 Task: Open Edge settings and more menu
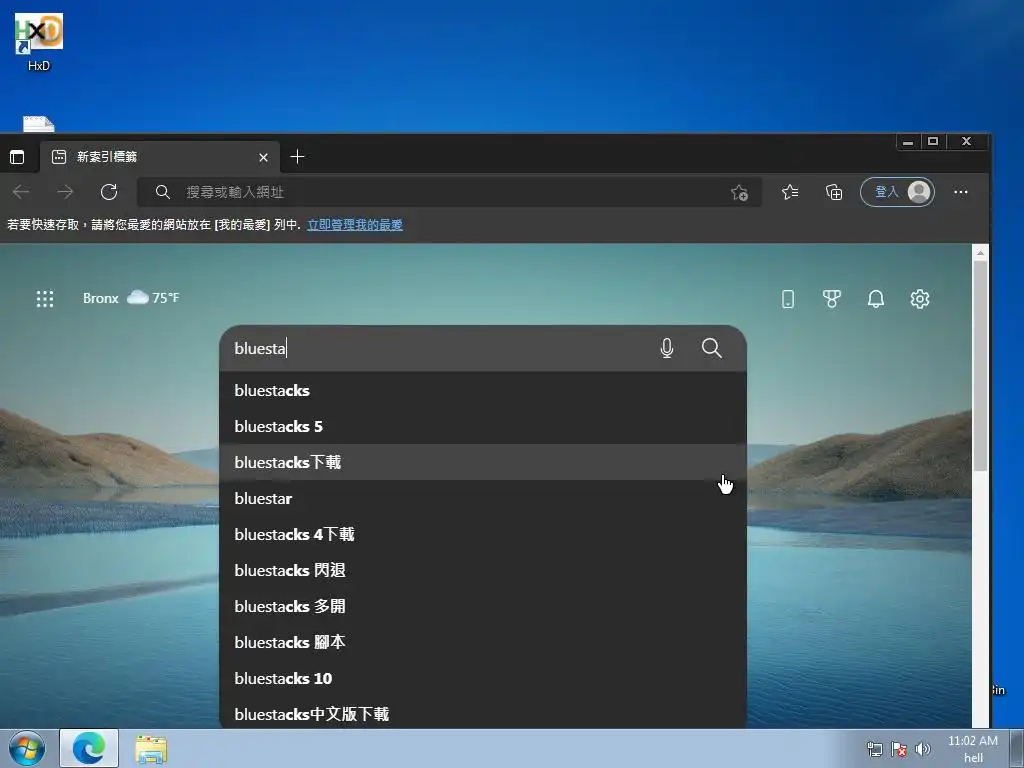click(961, 192)
